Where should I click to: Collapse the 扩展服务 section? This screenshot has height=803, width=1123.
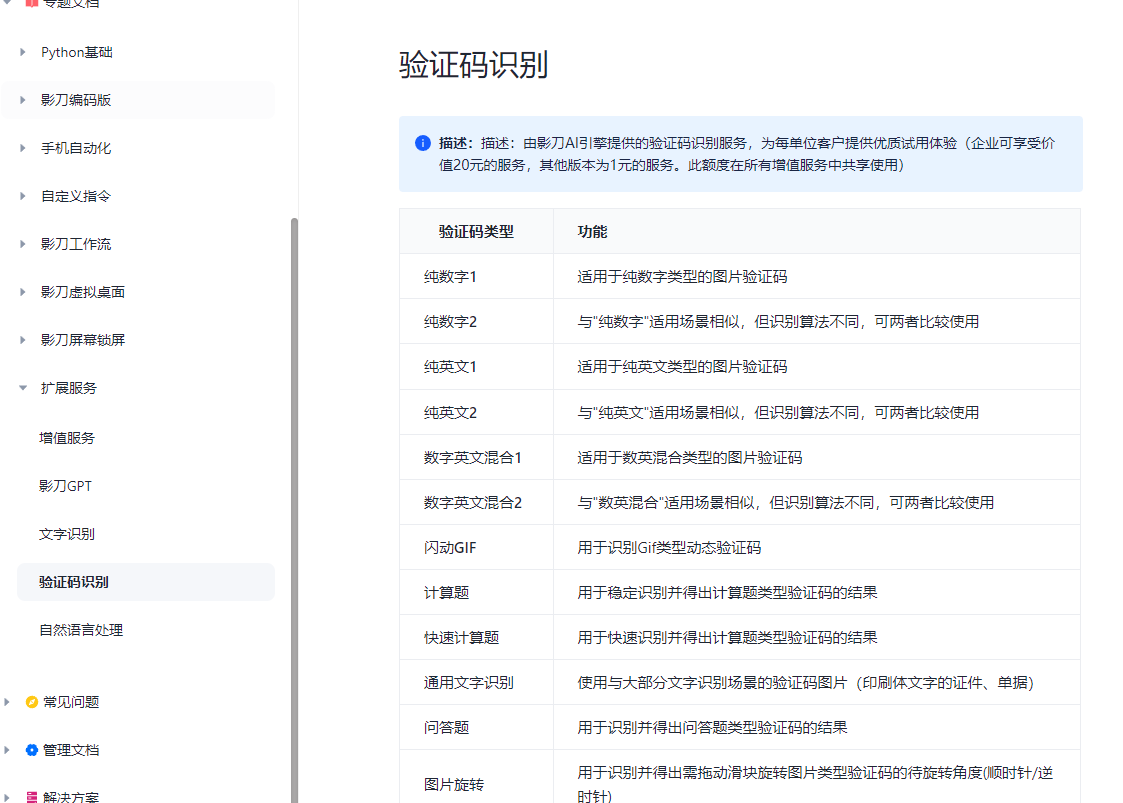23,388
